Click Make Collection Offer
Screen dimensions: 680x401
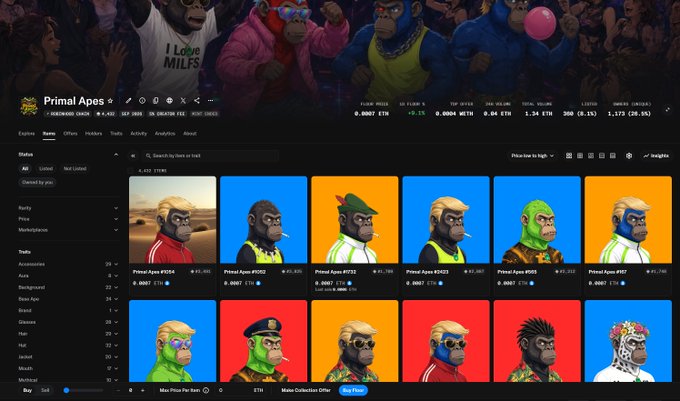(306, 390)
